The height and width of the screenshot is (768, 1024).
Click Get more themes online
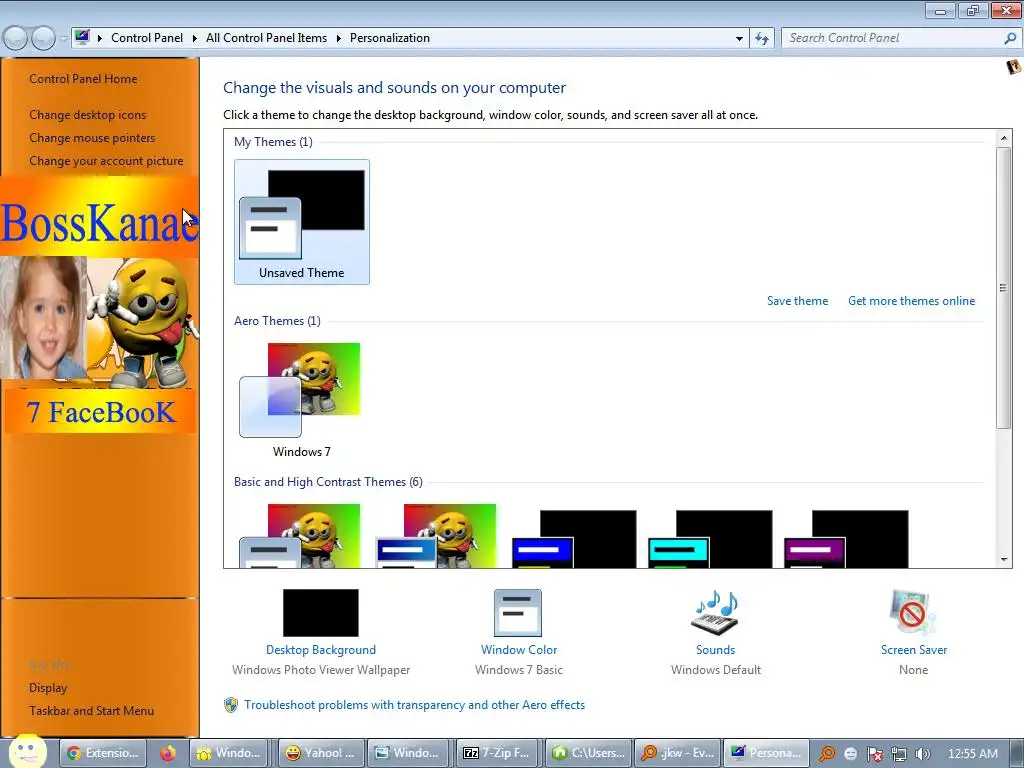click(912, 301)
